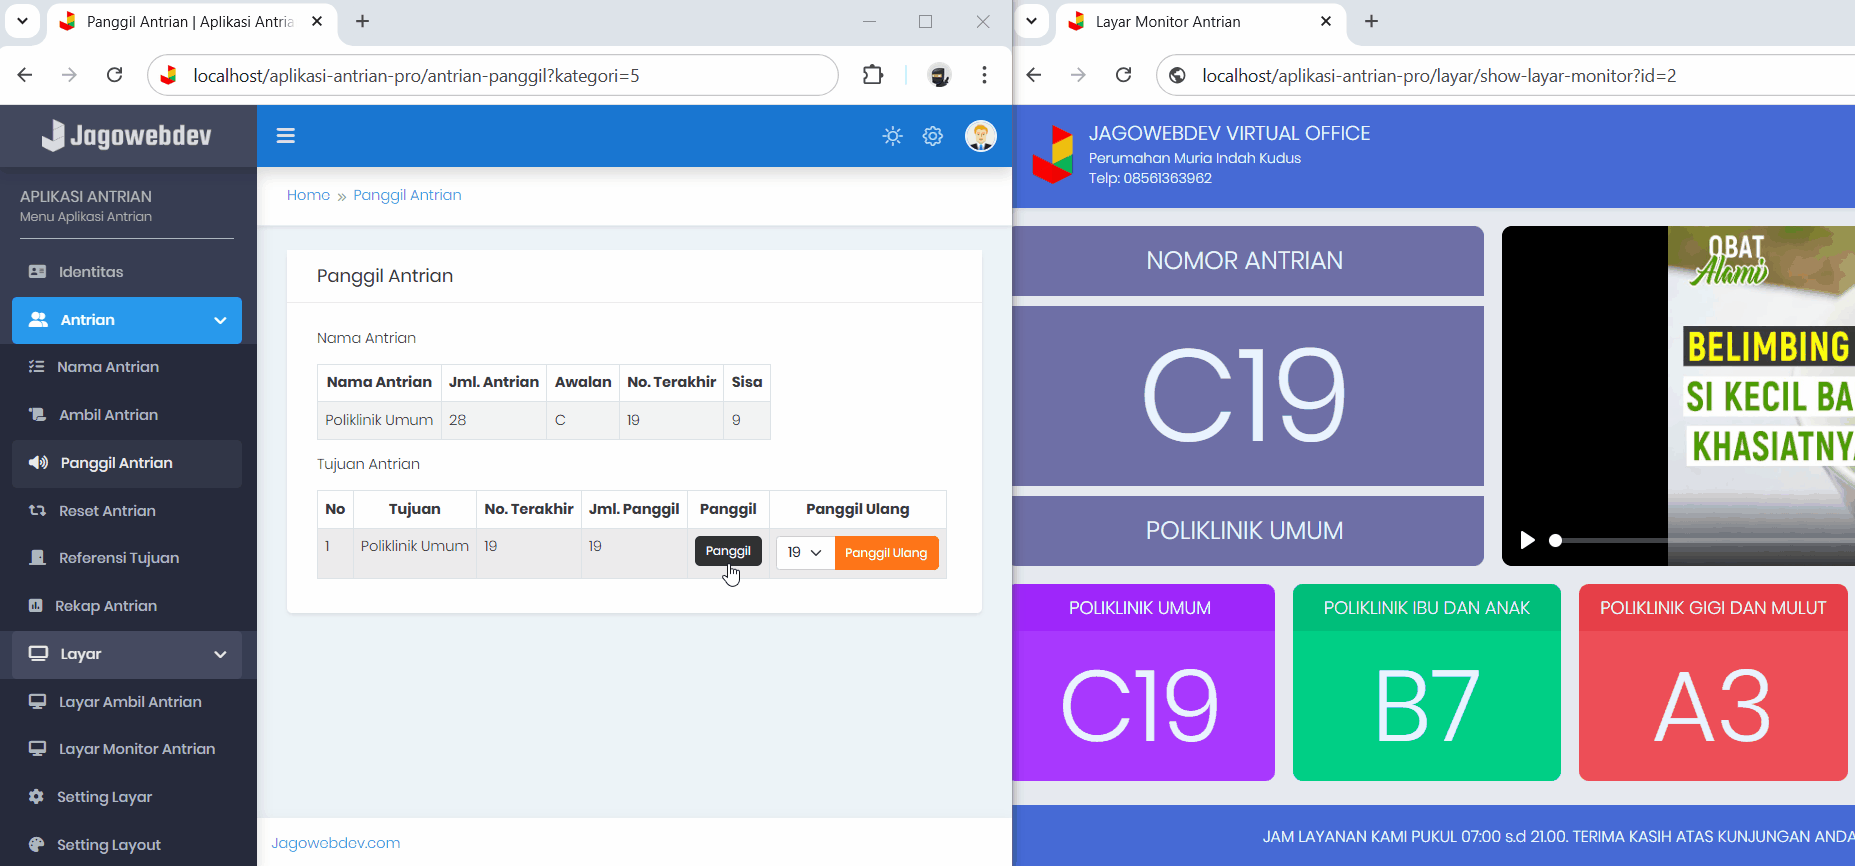
Task: Open Referensi Tujuan from the sidebar
Action: point(127,558)
